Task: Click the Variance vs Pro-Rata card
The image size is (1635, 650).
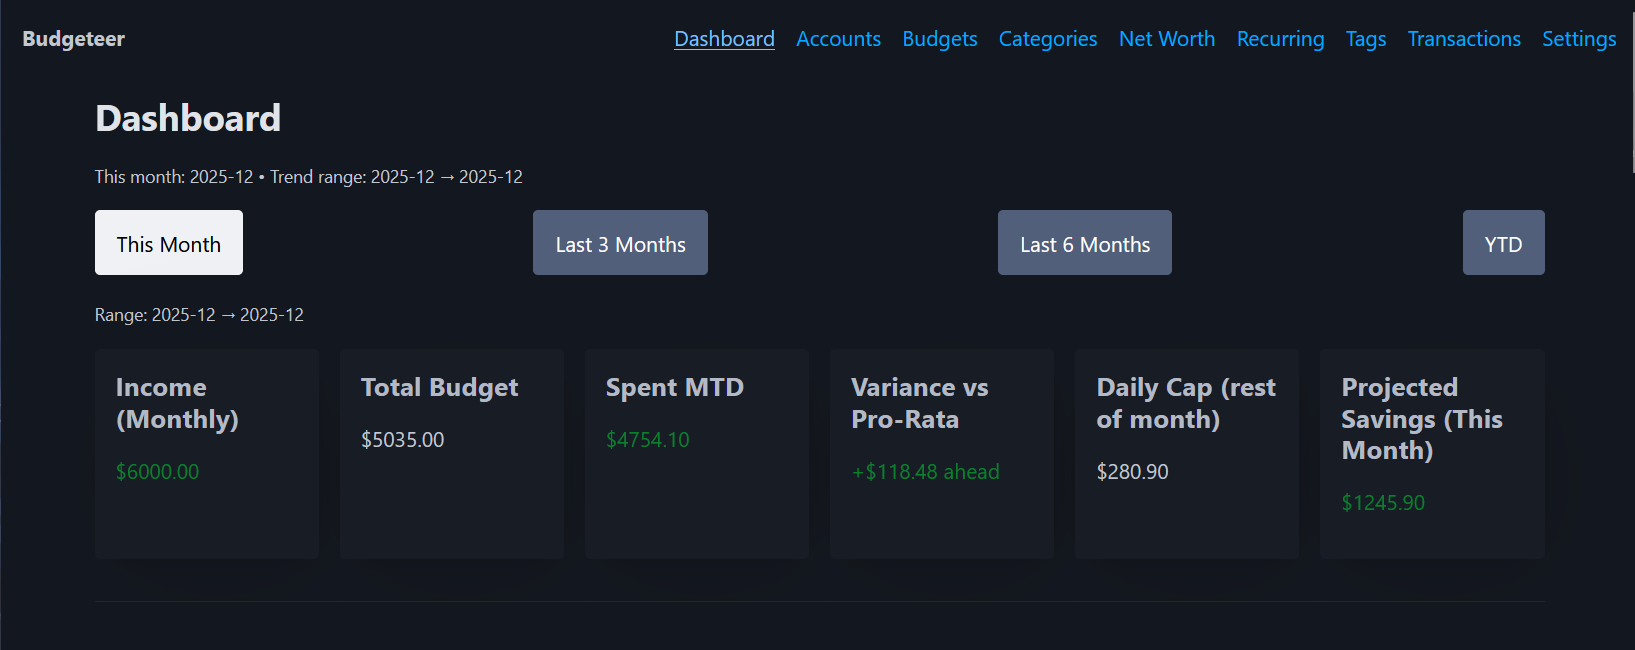Action: (x=941, y=453)
